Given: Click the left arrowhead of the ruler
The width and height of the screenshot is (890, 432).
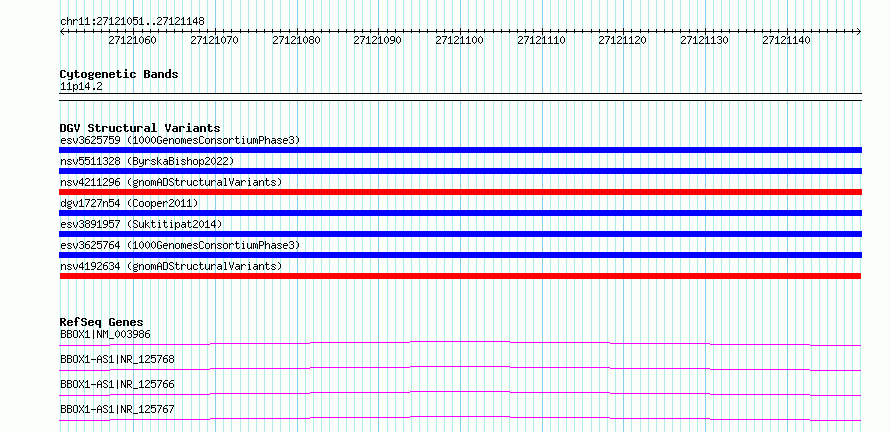Looking at the screenshot, I should [x=62, y=31].
